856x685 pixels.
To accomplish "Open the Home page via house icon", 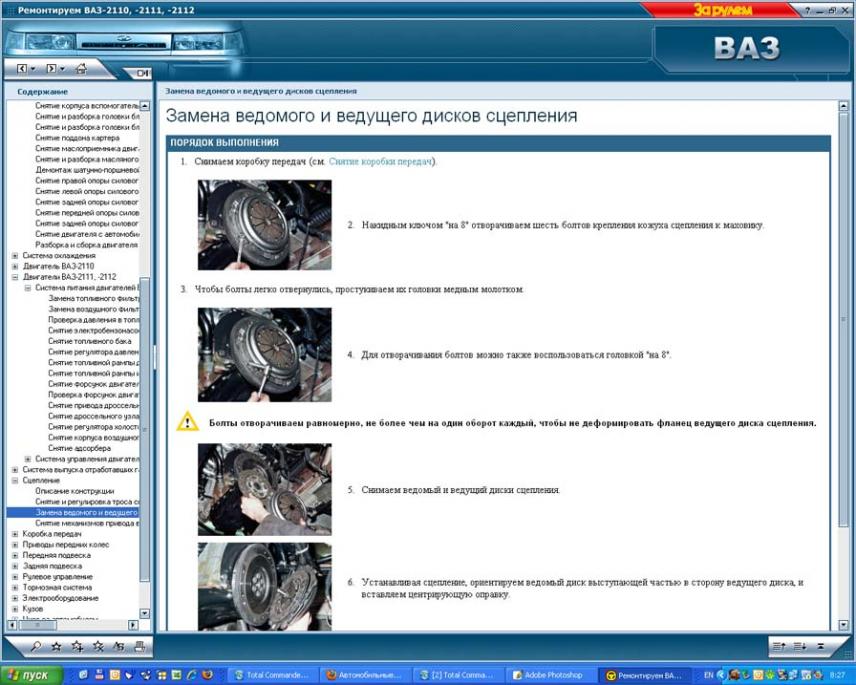I will click(81, 69).
